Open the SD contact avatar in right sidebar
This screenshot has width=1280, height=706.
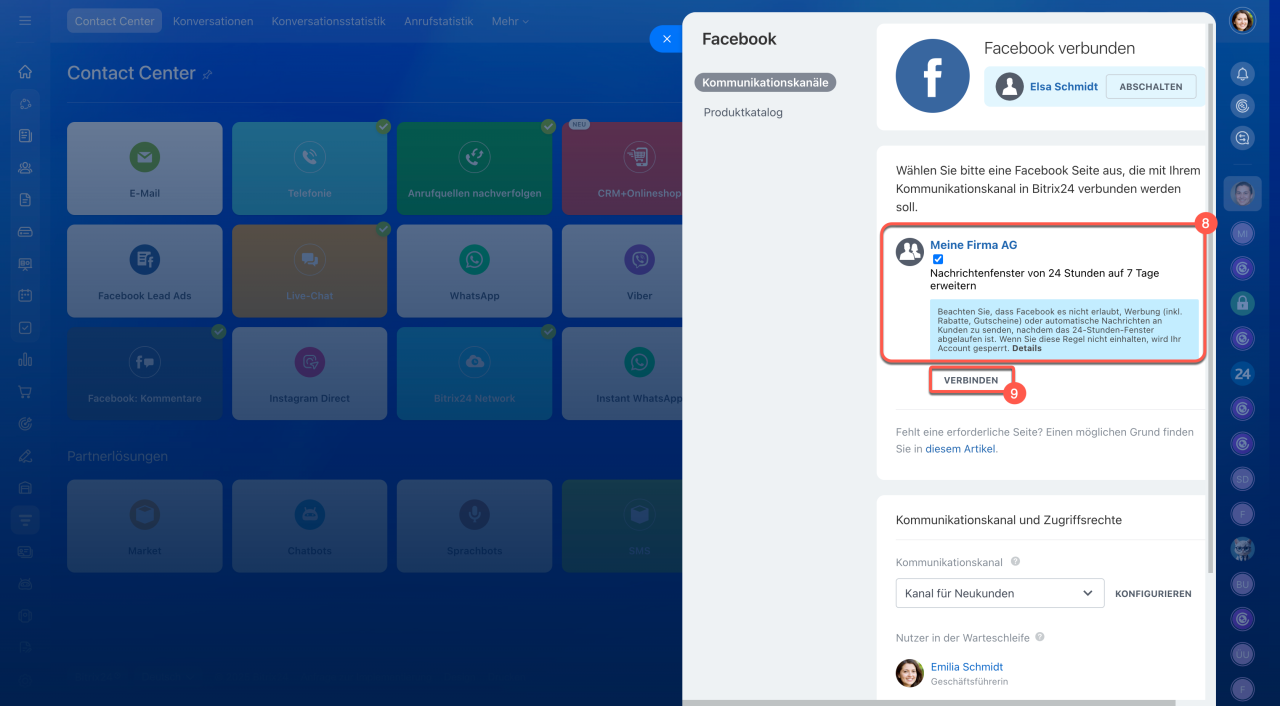(x=1242, y=478)
